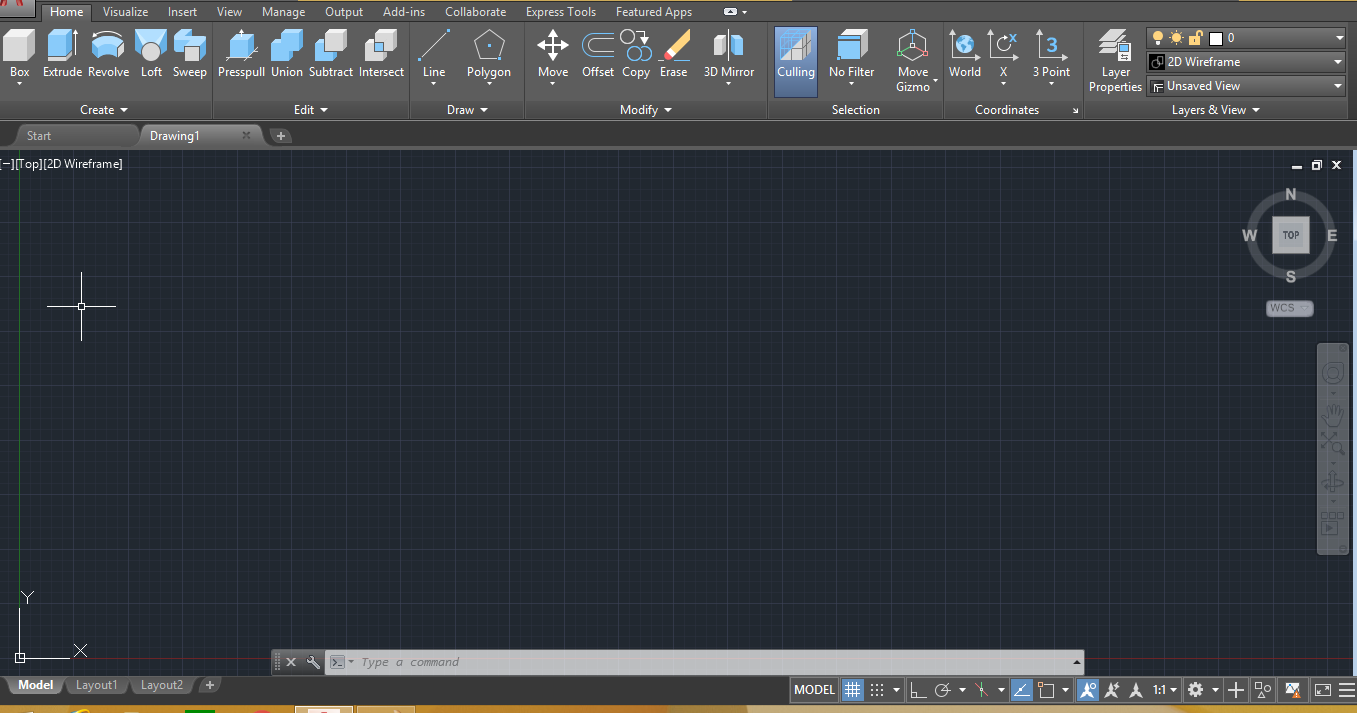Viewport: 1357px width, 713px height.
Task: Switch to the Layout1 tab
Action: click(97, 685)
